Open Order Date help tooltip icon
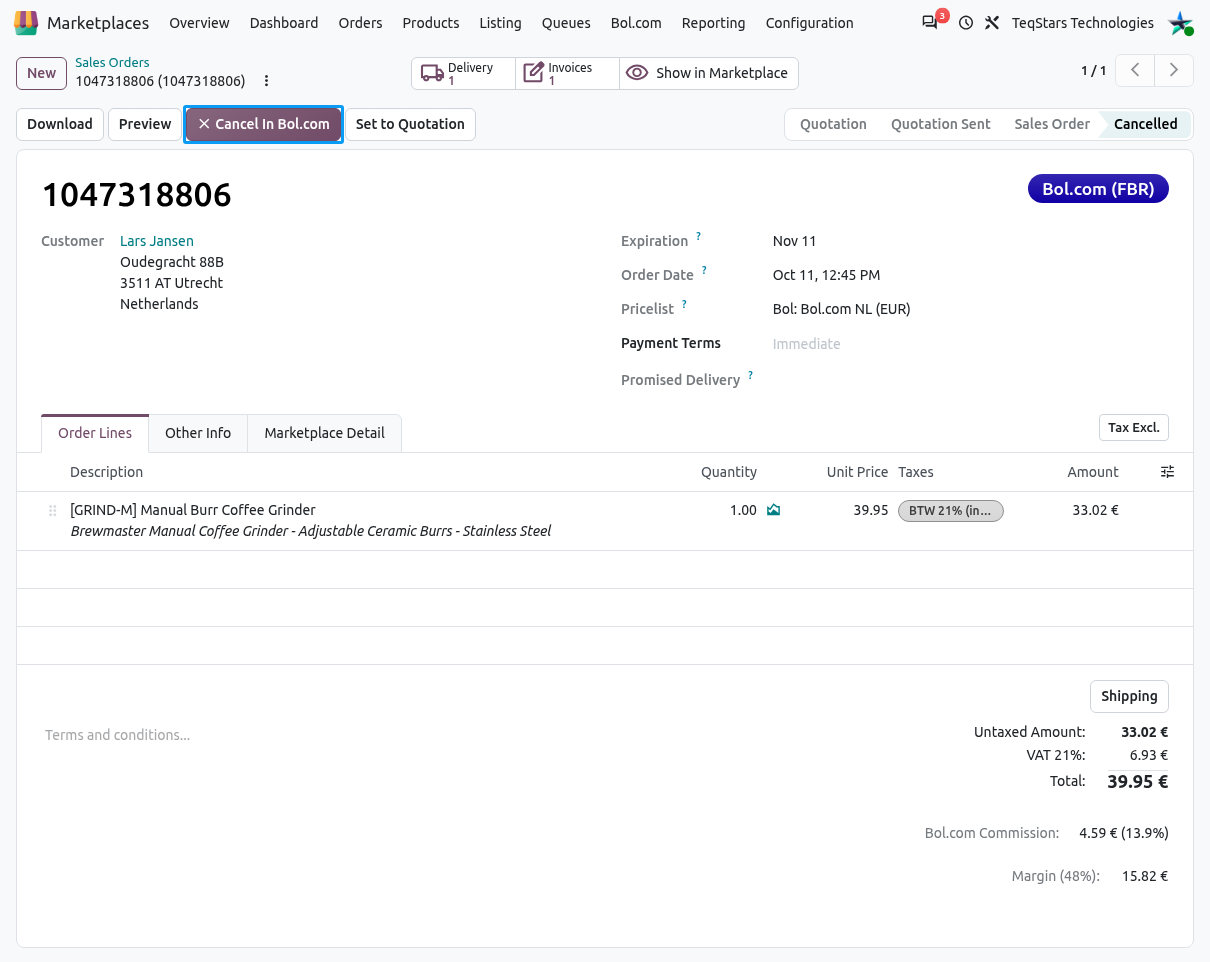The height and width of the screenshot is (962, 1210). click(x=704, y=271)
